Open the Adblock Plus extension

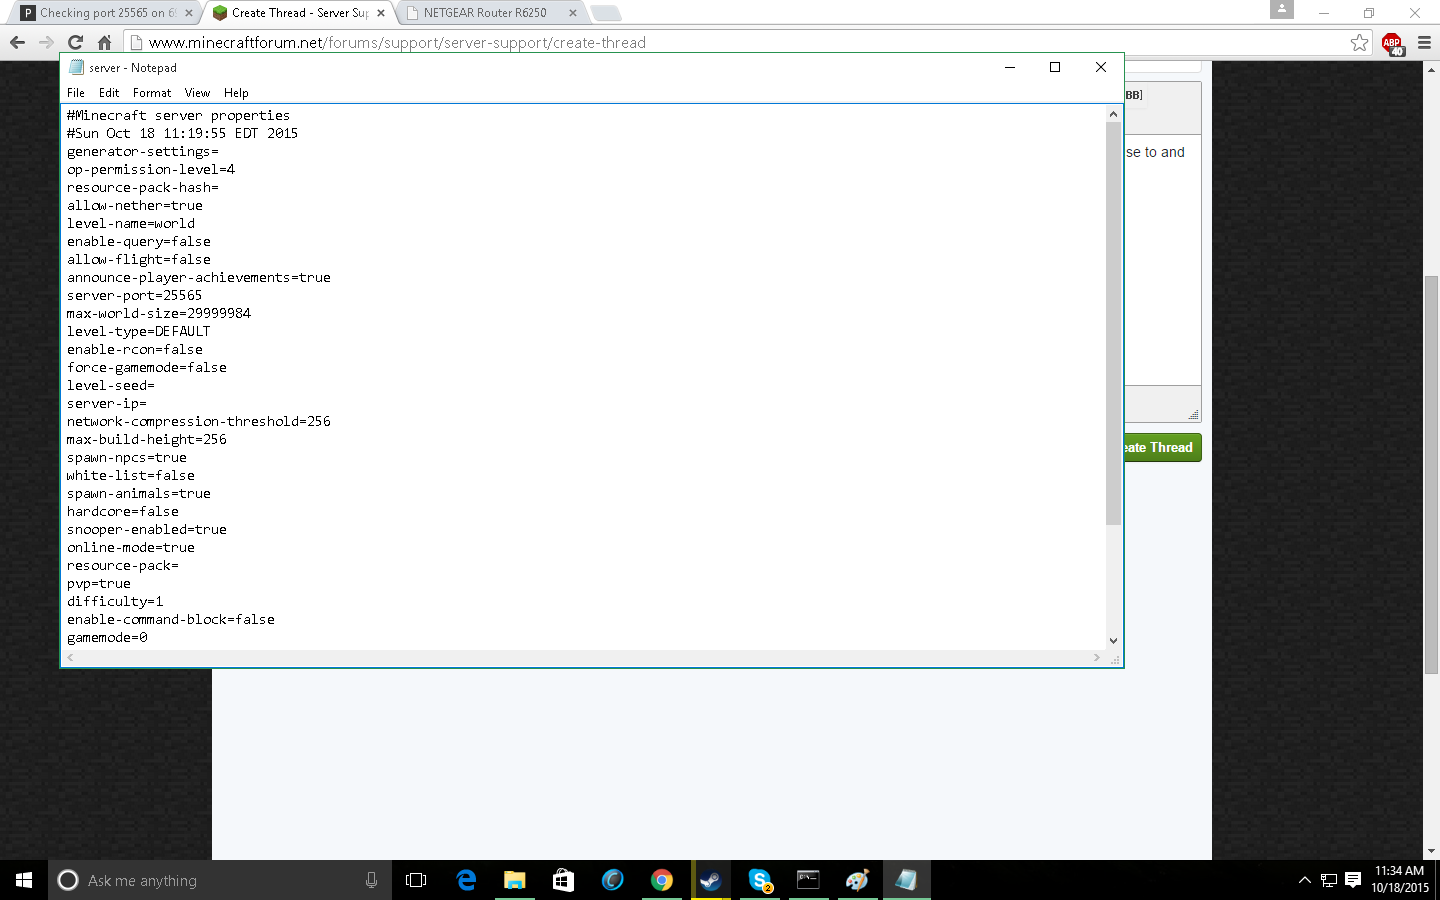(1392, 43)
